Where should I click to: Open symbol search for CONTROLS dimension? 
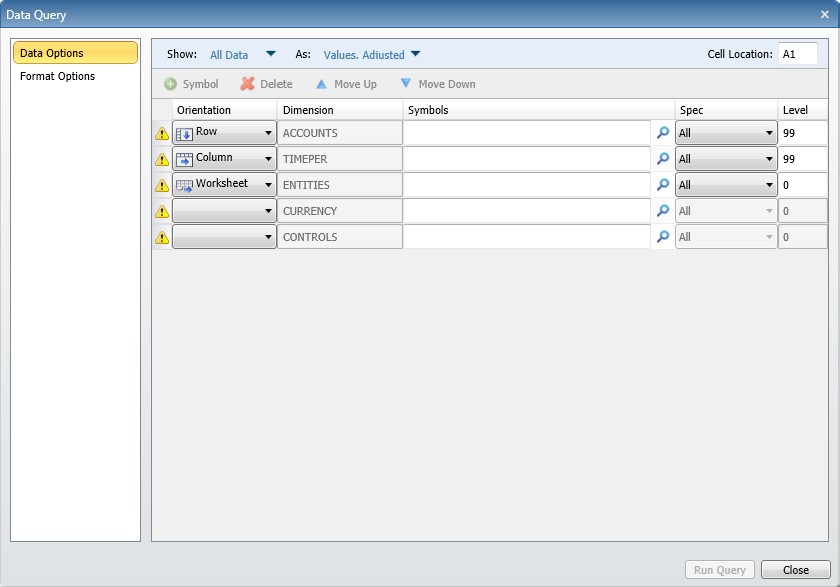pyautogui.click(x=662, y=237)
